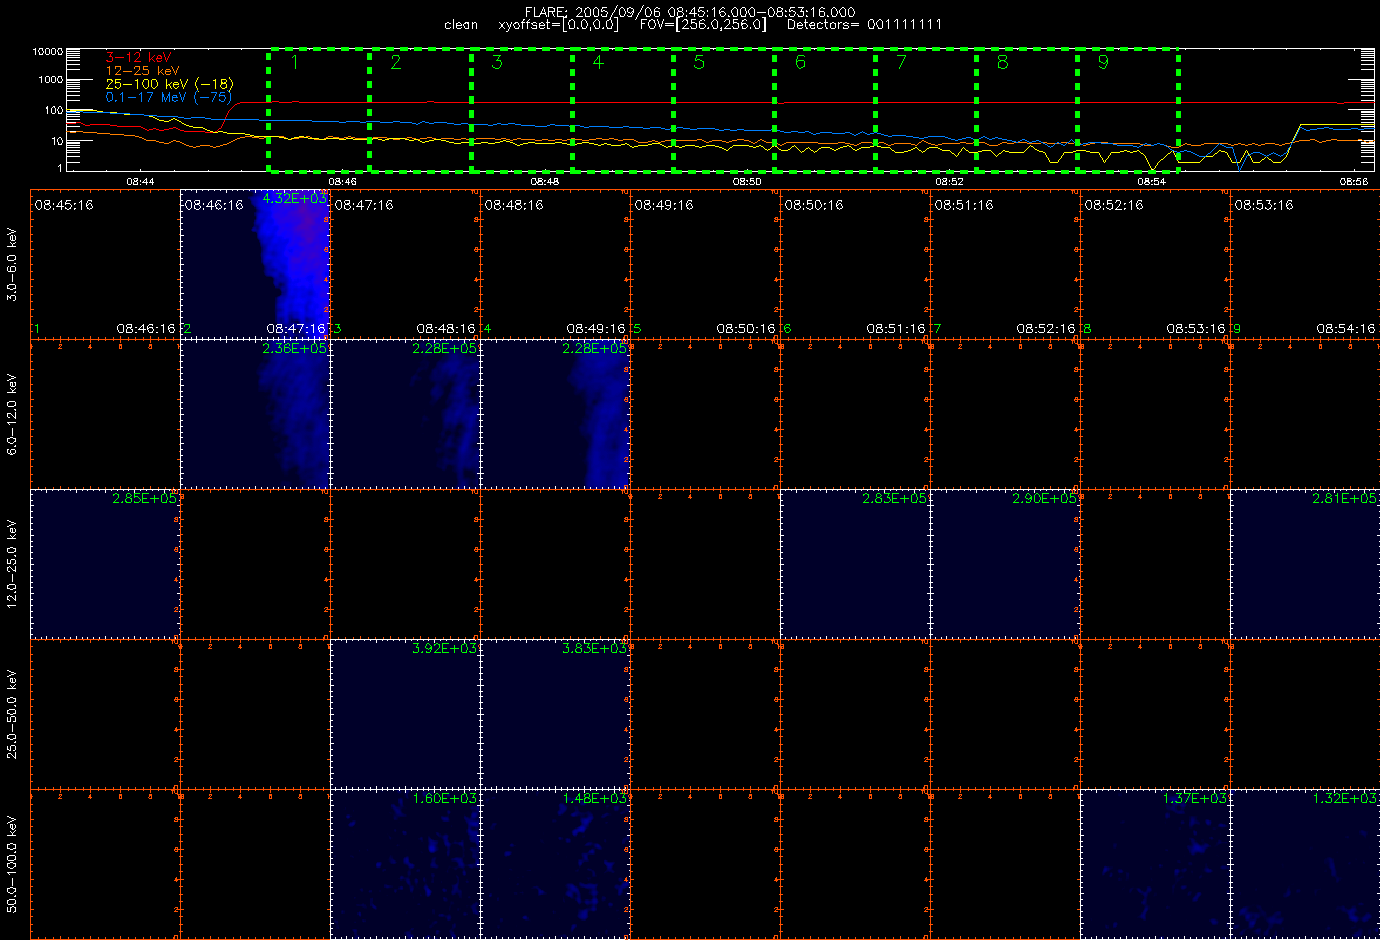The height and width of the screenshot is (940, 1380).
Task: Open the 12.0-25.0 keV image with peak 2.85E+05
Action: click(x=105, y=564)
